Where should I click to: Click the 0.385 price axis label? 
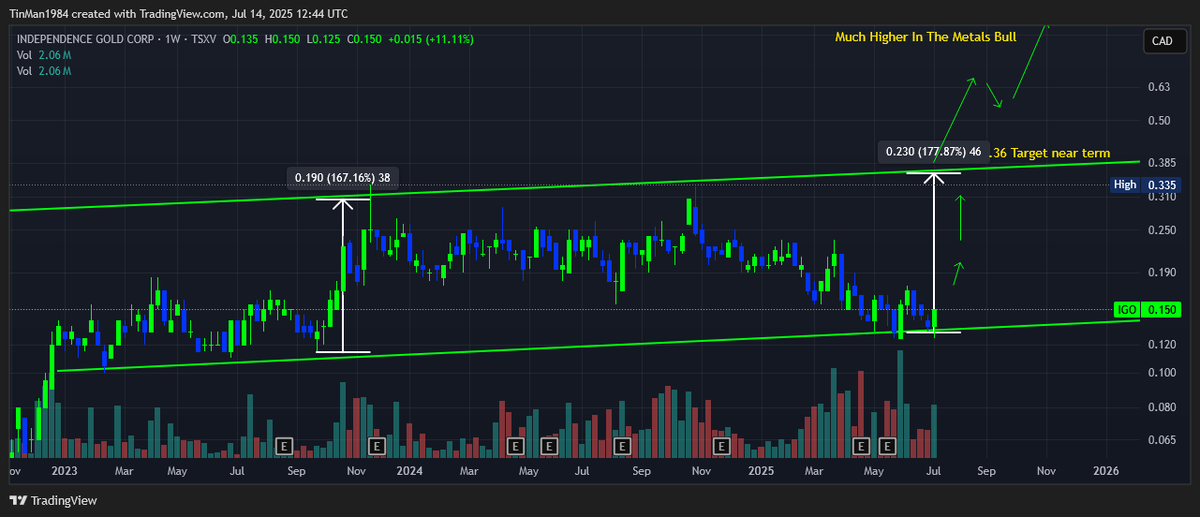(1162, 163)
